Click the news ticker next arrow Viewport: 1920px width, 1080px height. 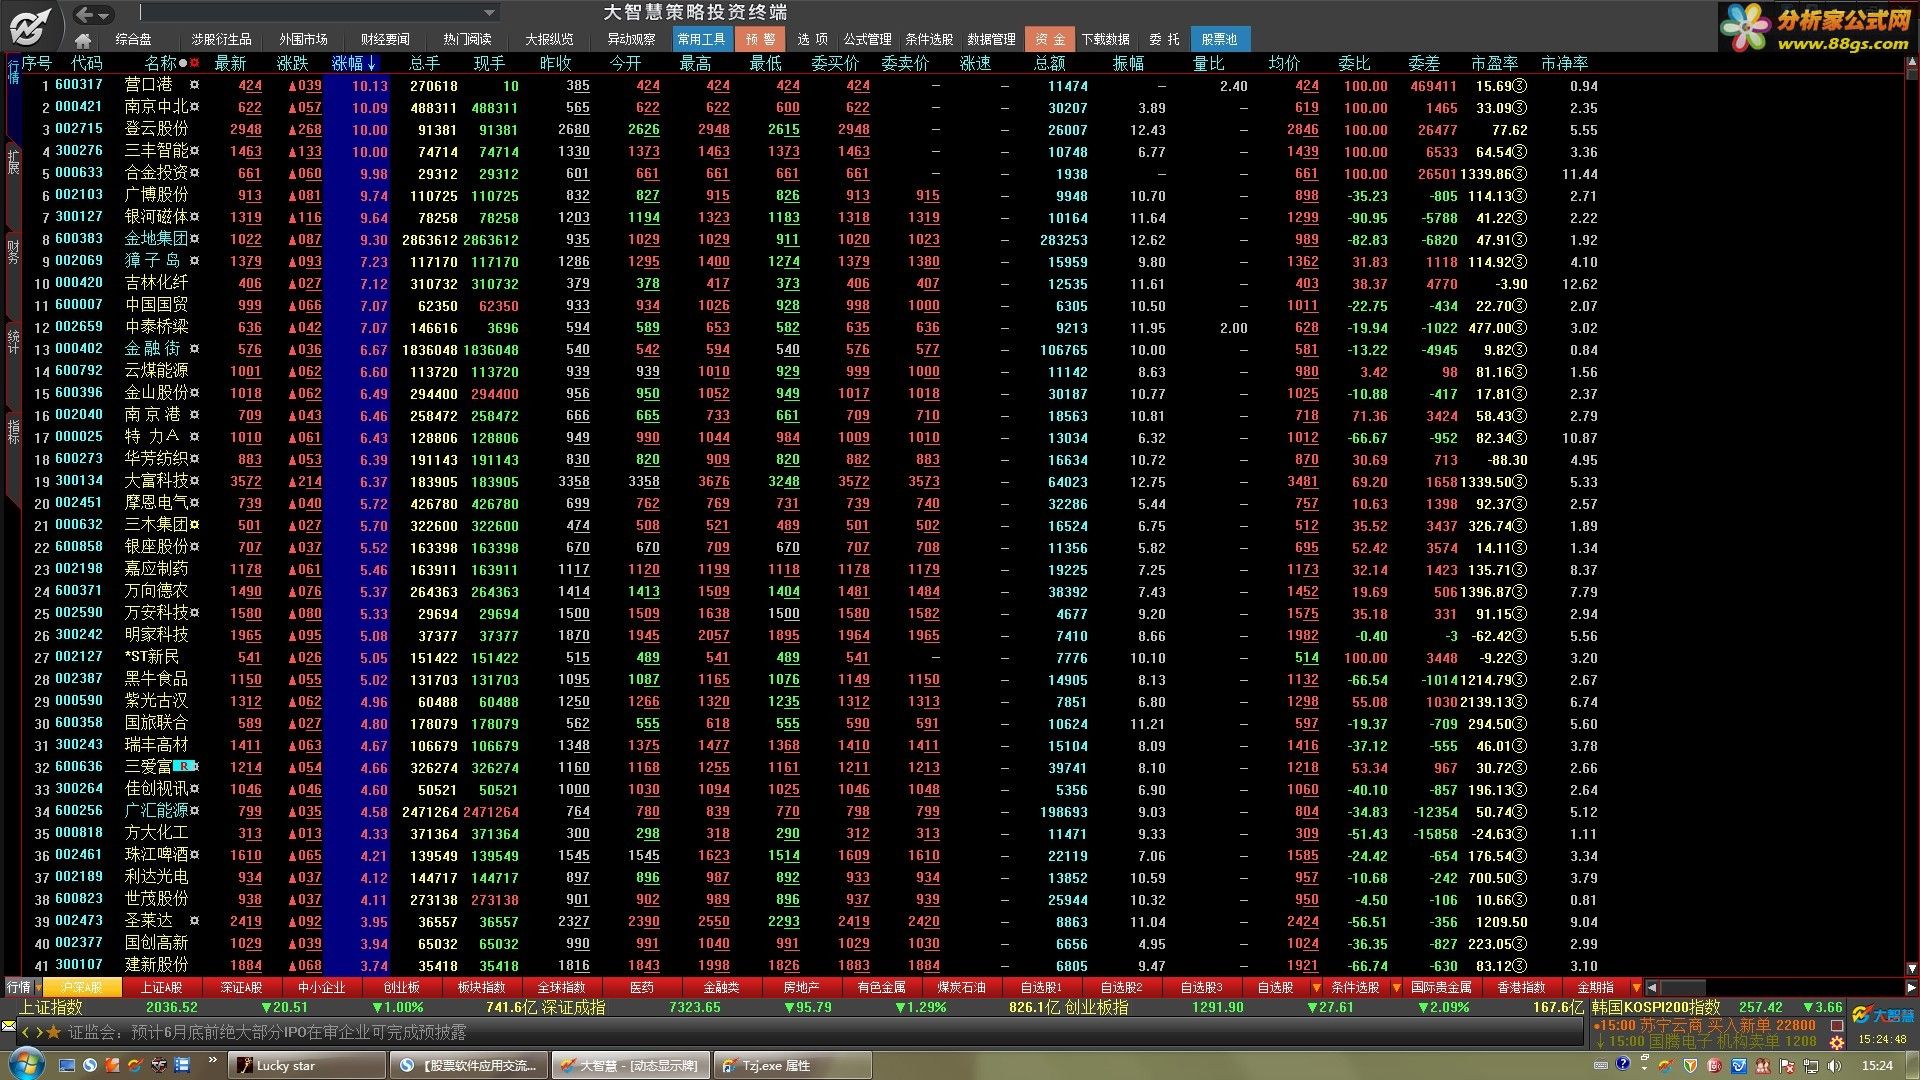[x=39, y=1032]
